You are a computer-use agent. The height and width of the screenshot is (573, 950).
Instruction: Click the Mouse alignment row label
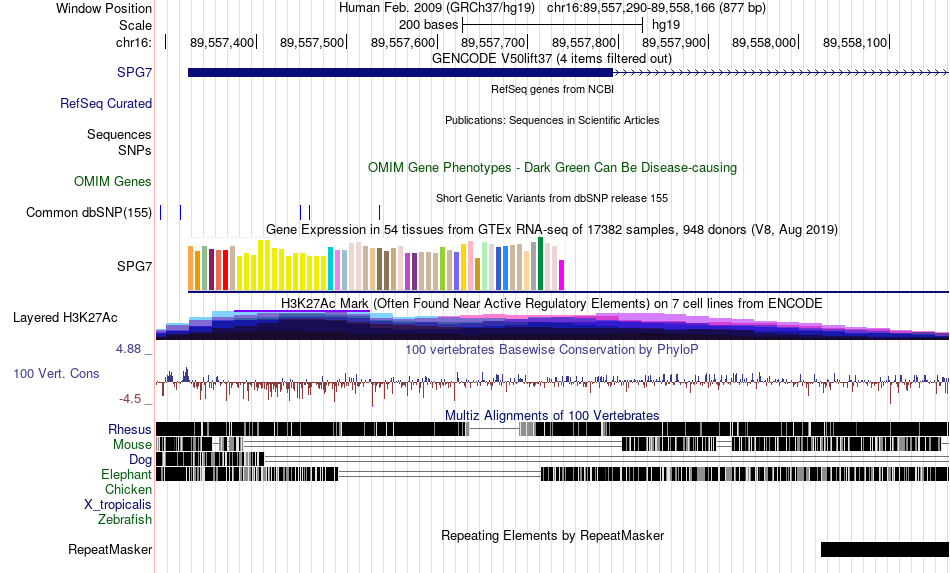point(131,445)
